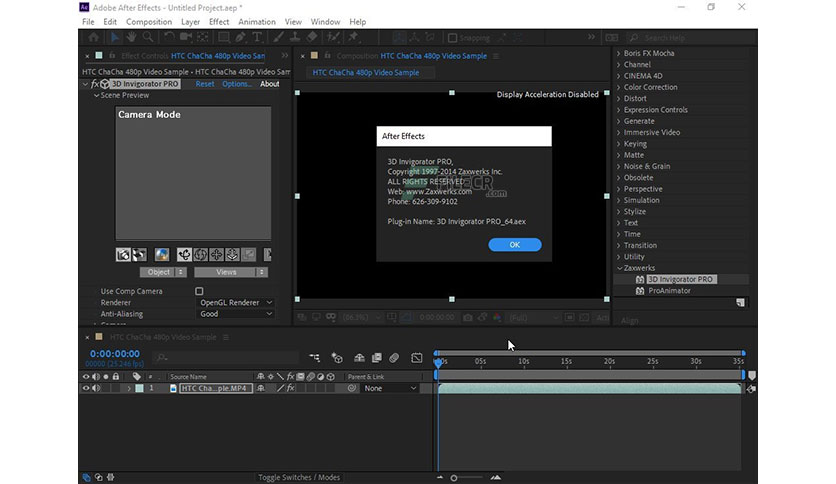Select the Camera tool in the toolbar
This screenshot has height=484, width=836.
click(186, 37)
